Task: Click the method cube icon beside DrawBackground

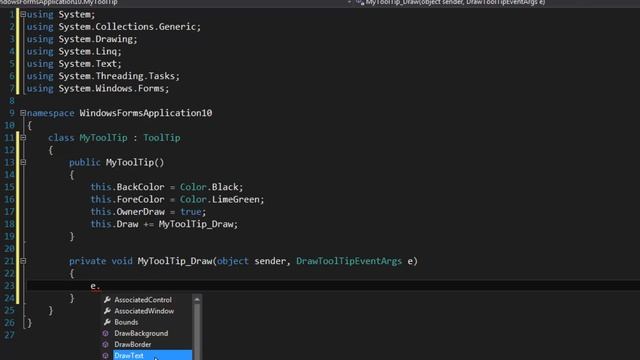Action: [106, 333]
